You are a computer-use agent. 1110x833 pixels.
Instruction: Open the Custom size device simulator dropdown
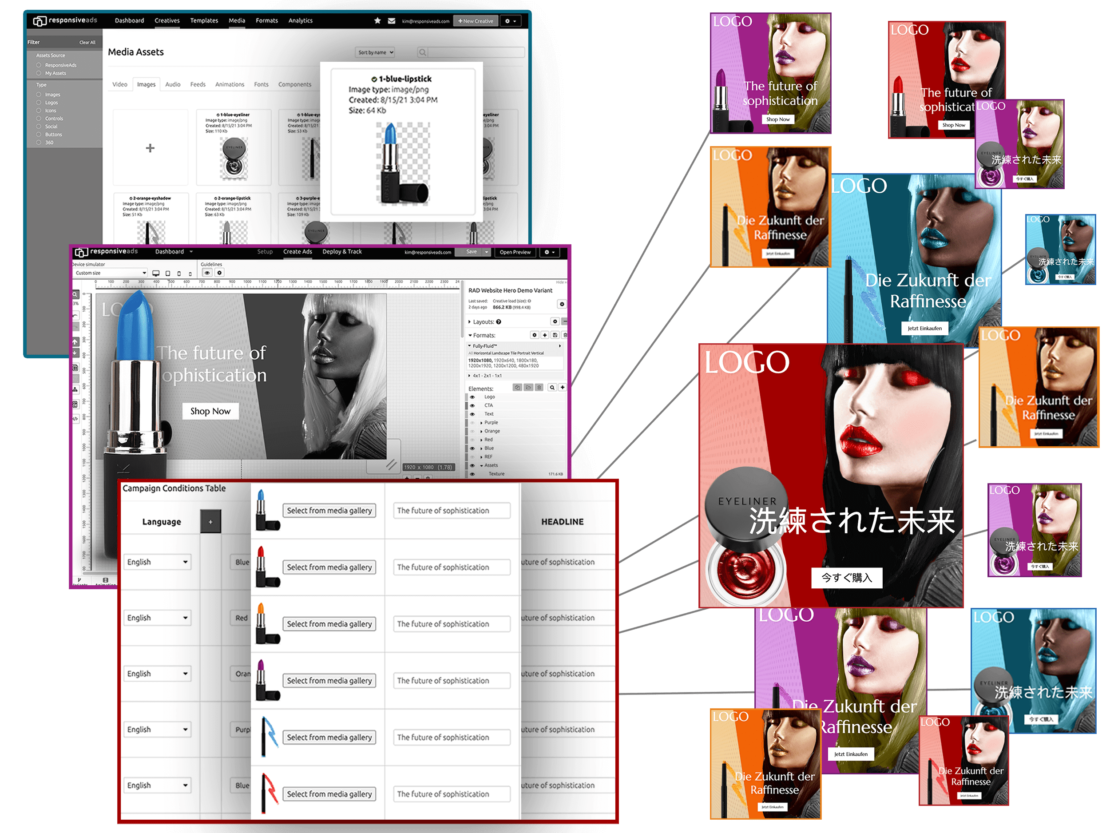pyautogui.click(x=110, y=273)
